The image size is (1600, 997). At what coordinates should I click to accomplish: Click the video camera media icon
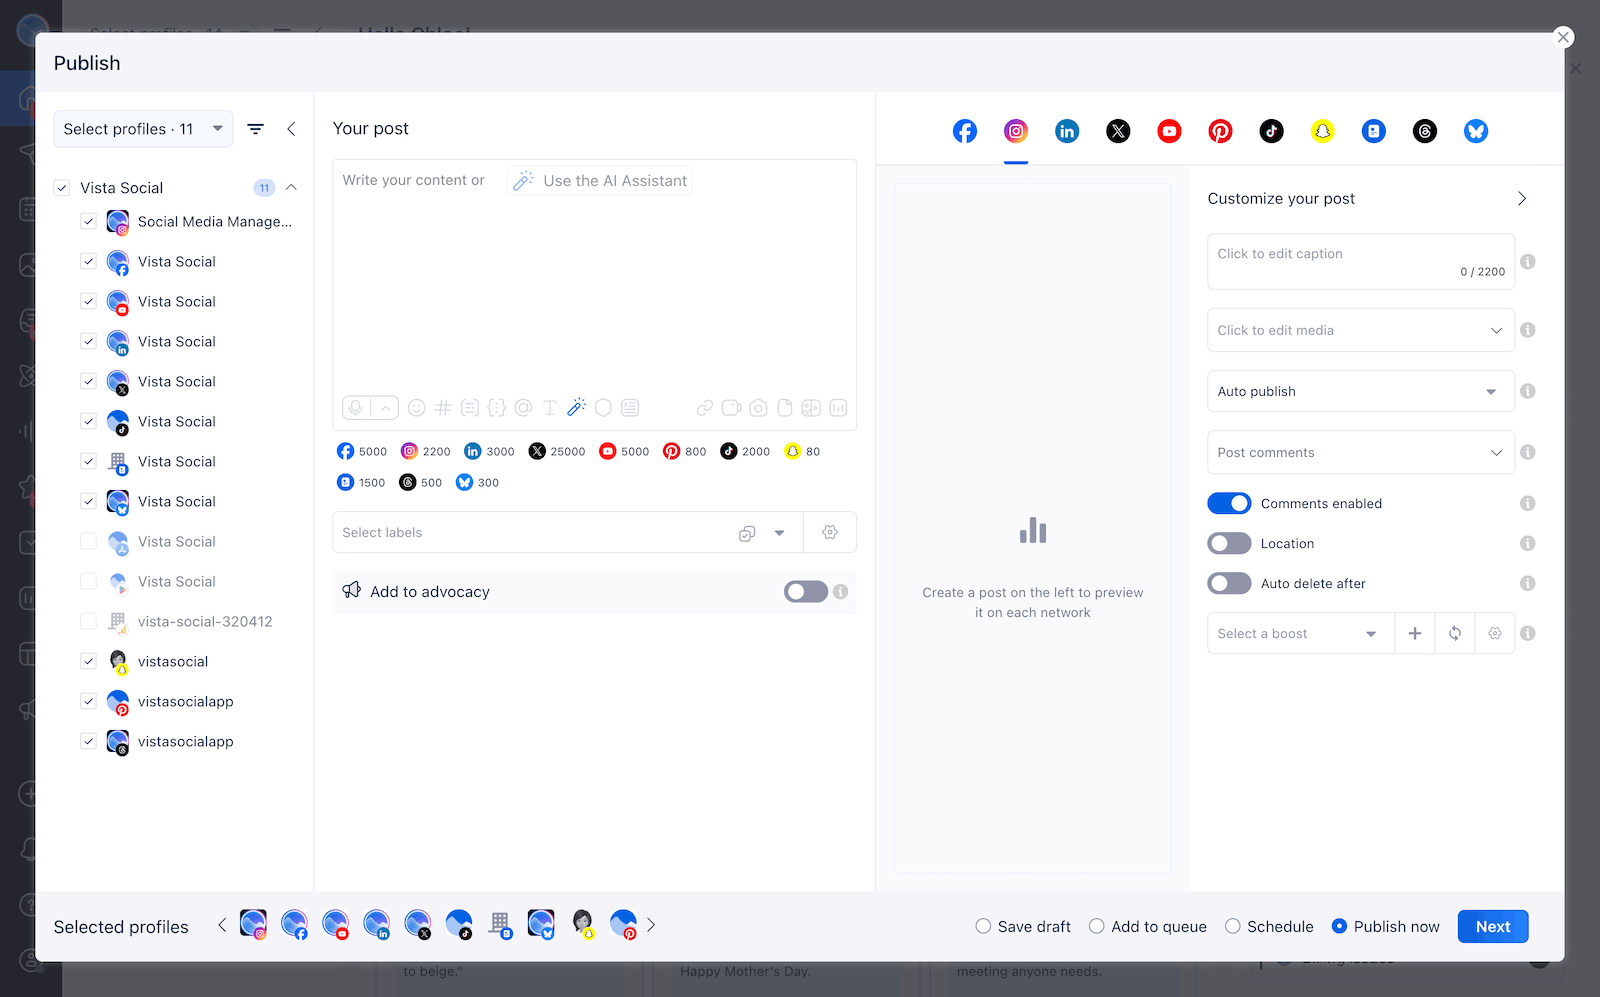(732, 408)
